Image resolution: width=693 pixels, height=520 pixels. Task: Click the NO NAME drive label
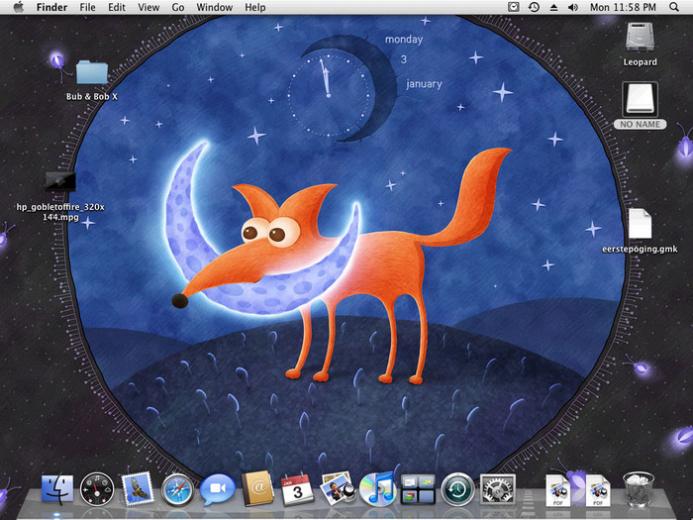click(640, 125)
